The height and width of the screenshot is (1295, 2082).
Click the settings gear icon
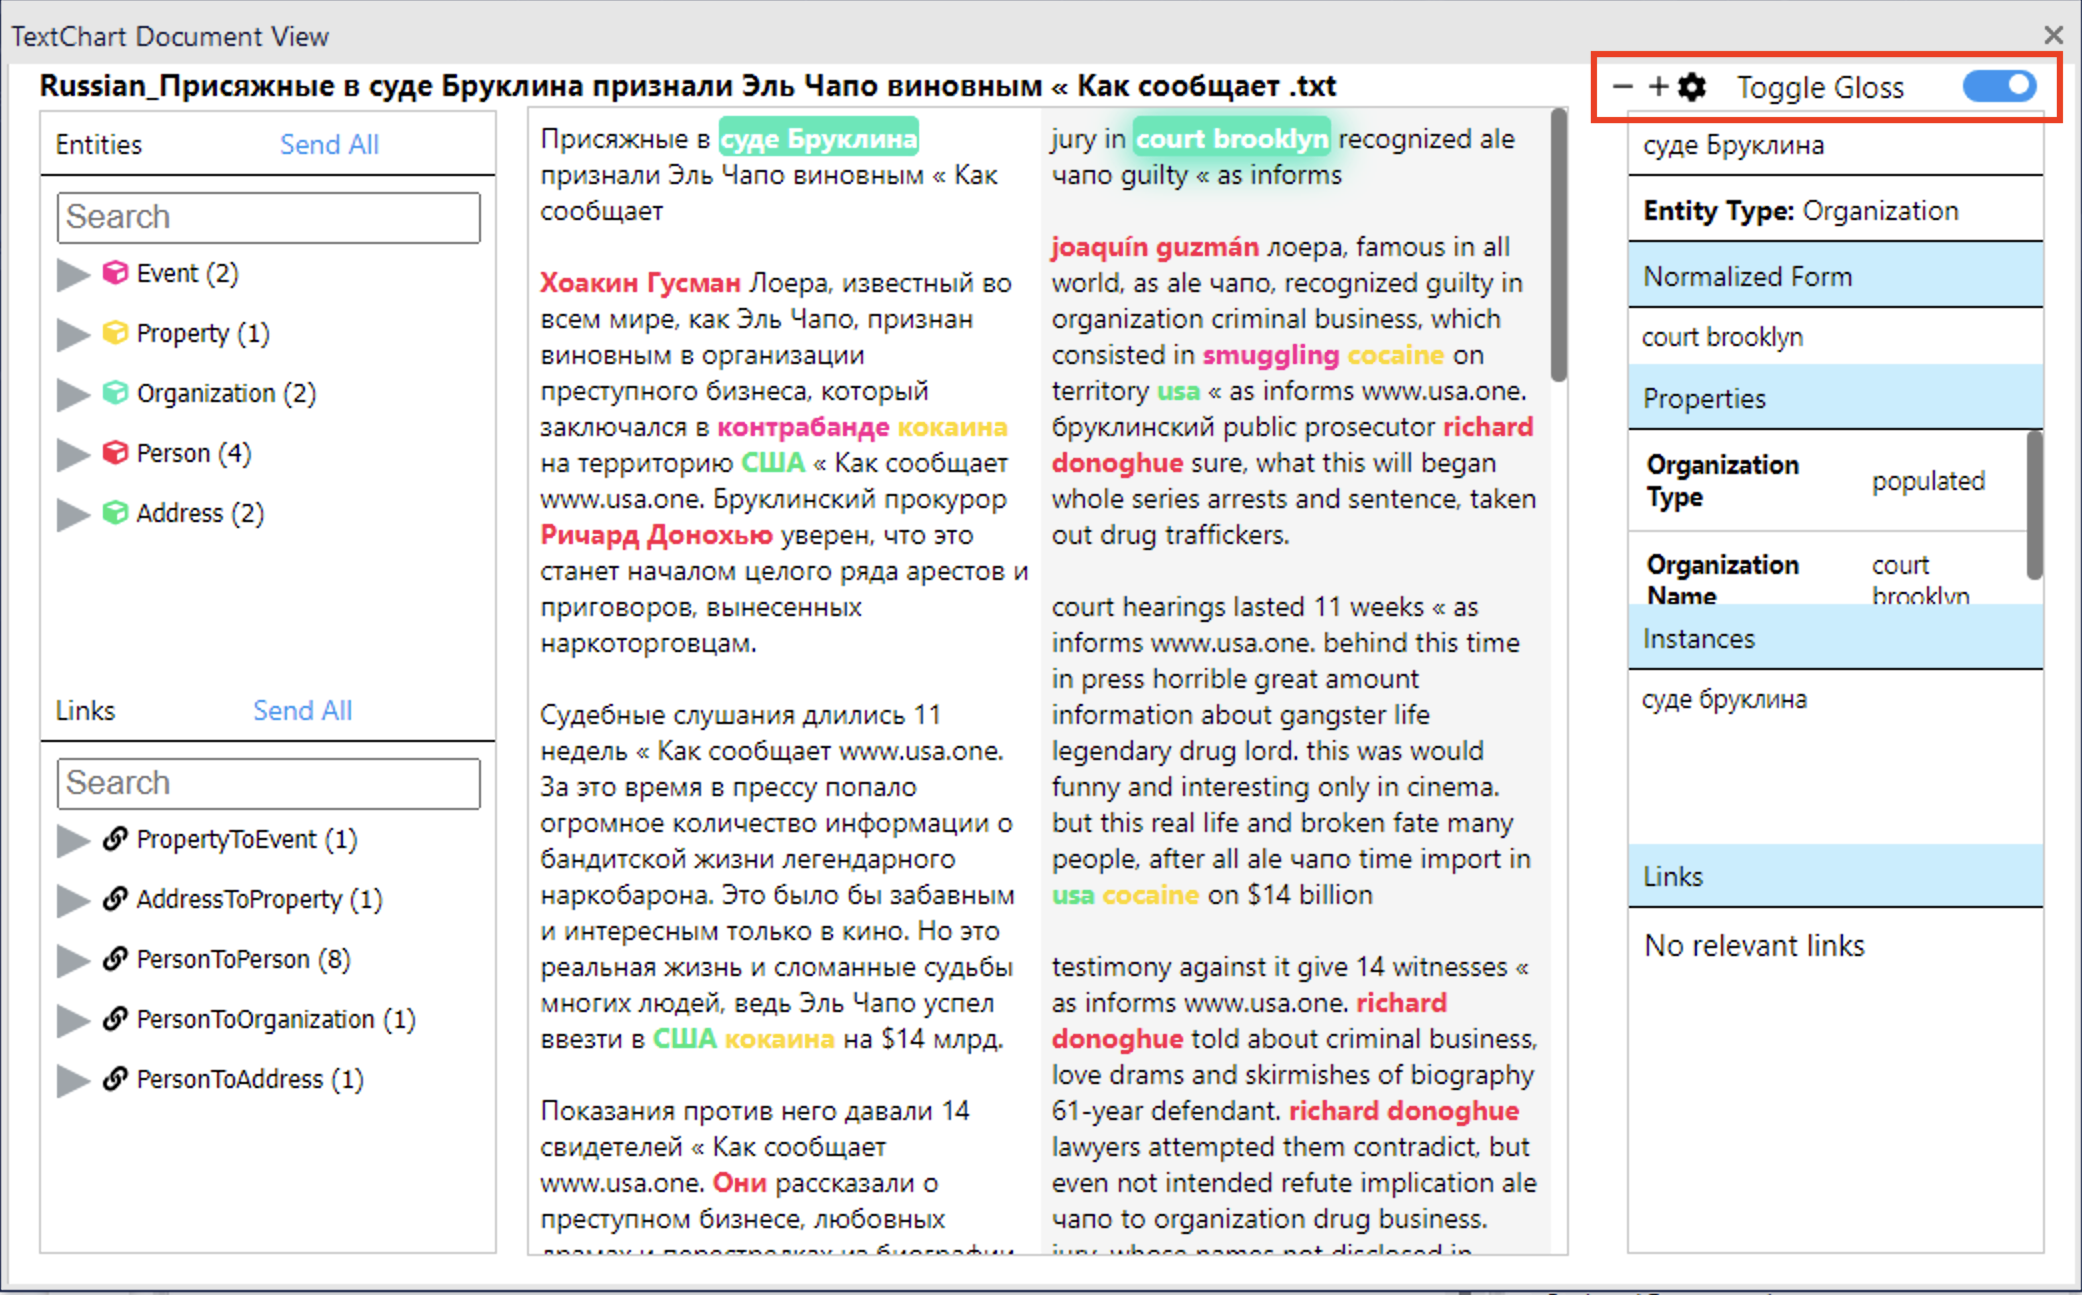(x=1692, y=88)
